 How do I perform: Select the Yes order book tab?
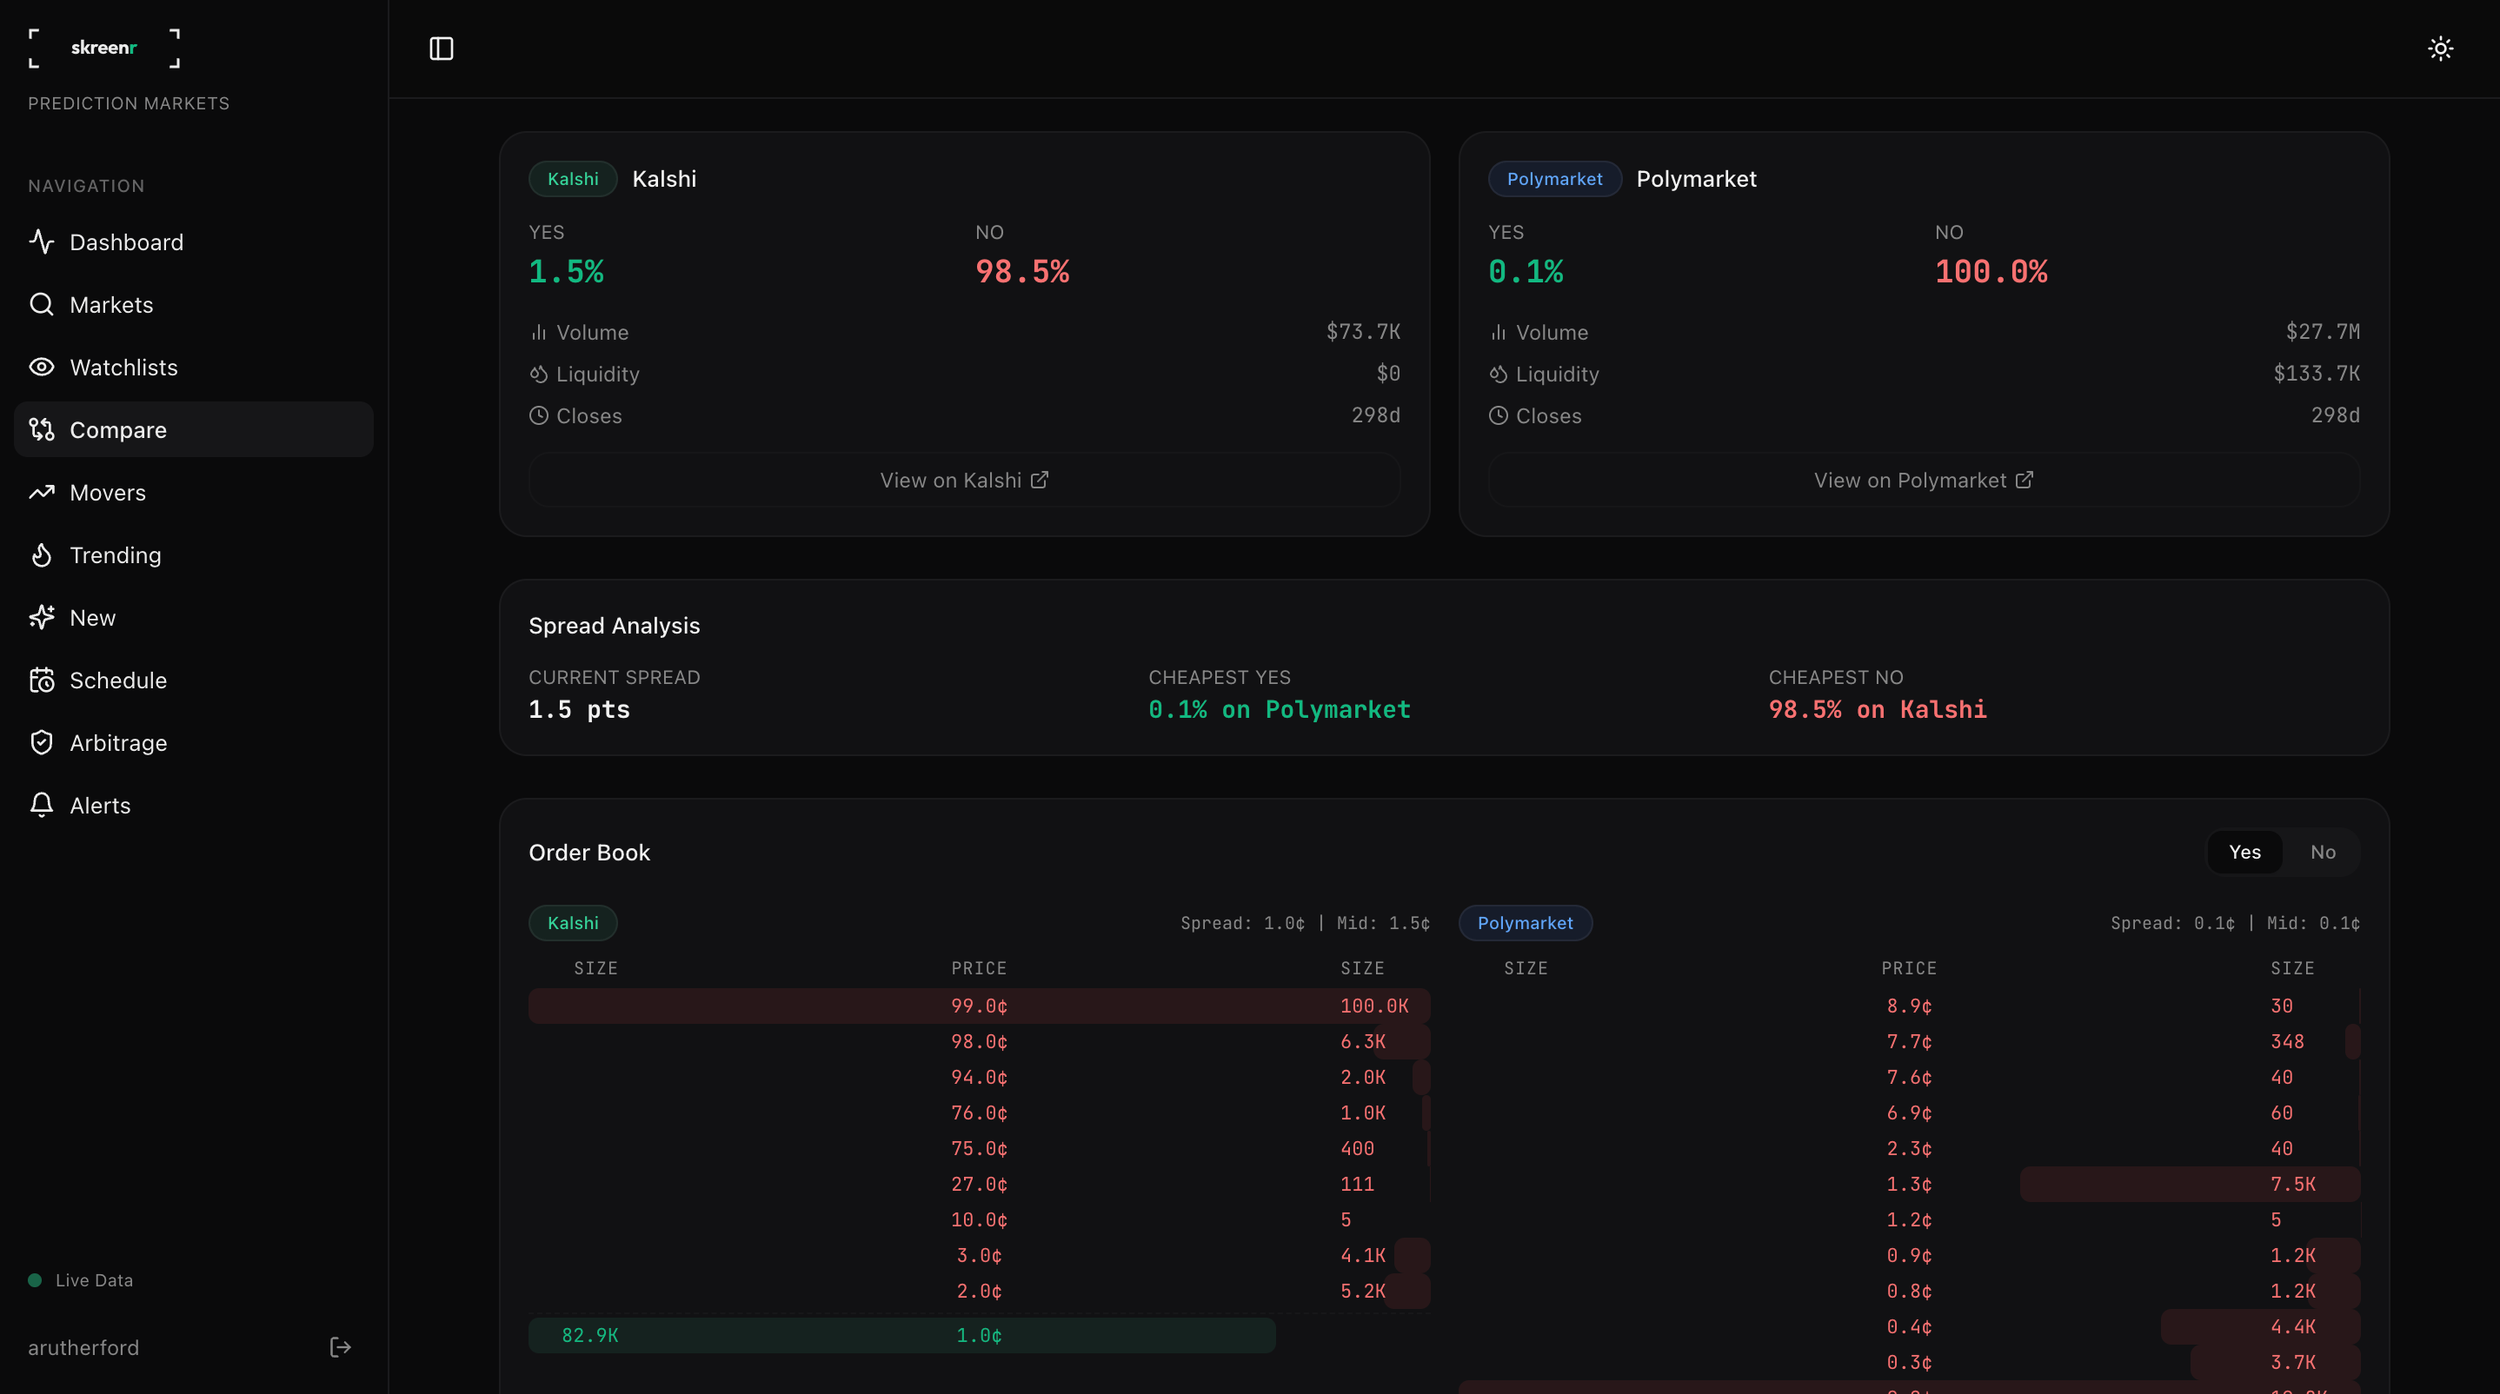coord(2244,852)
